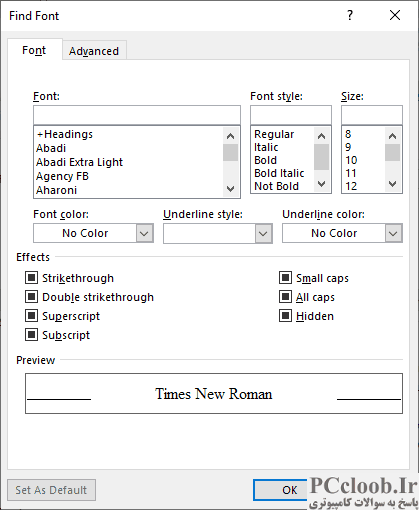This screenshot has height=510, width=419.
Task: Click the font style list down arrow
Action: click(321, 184)
